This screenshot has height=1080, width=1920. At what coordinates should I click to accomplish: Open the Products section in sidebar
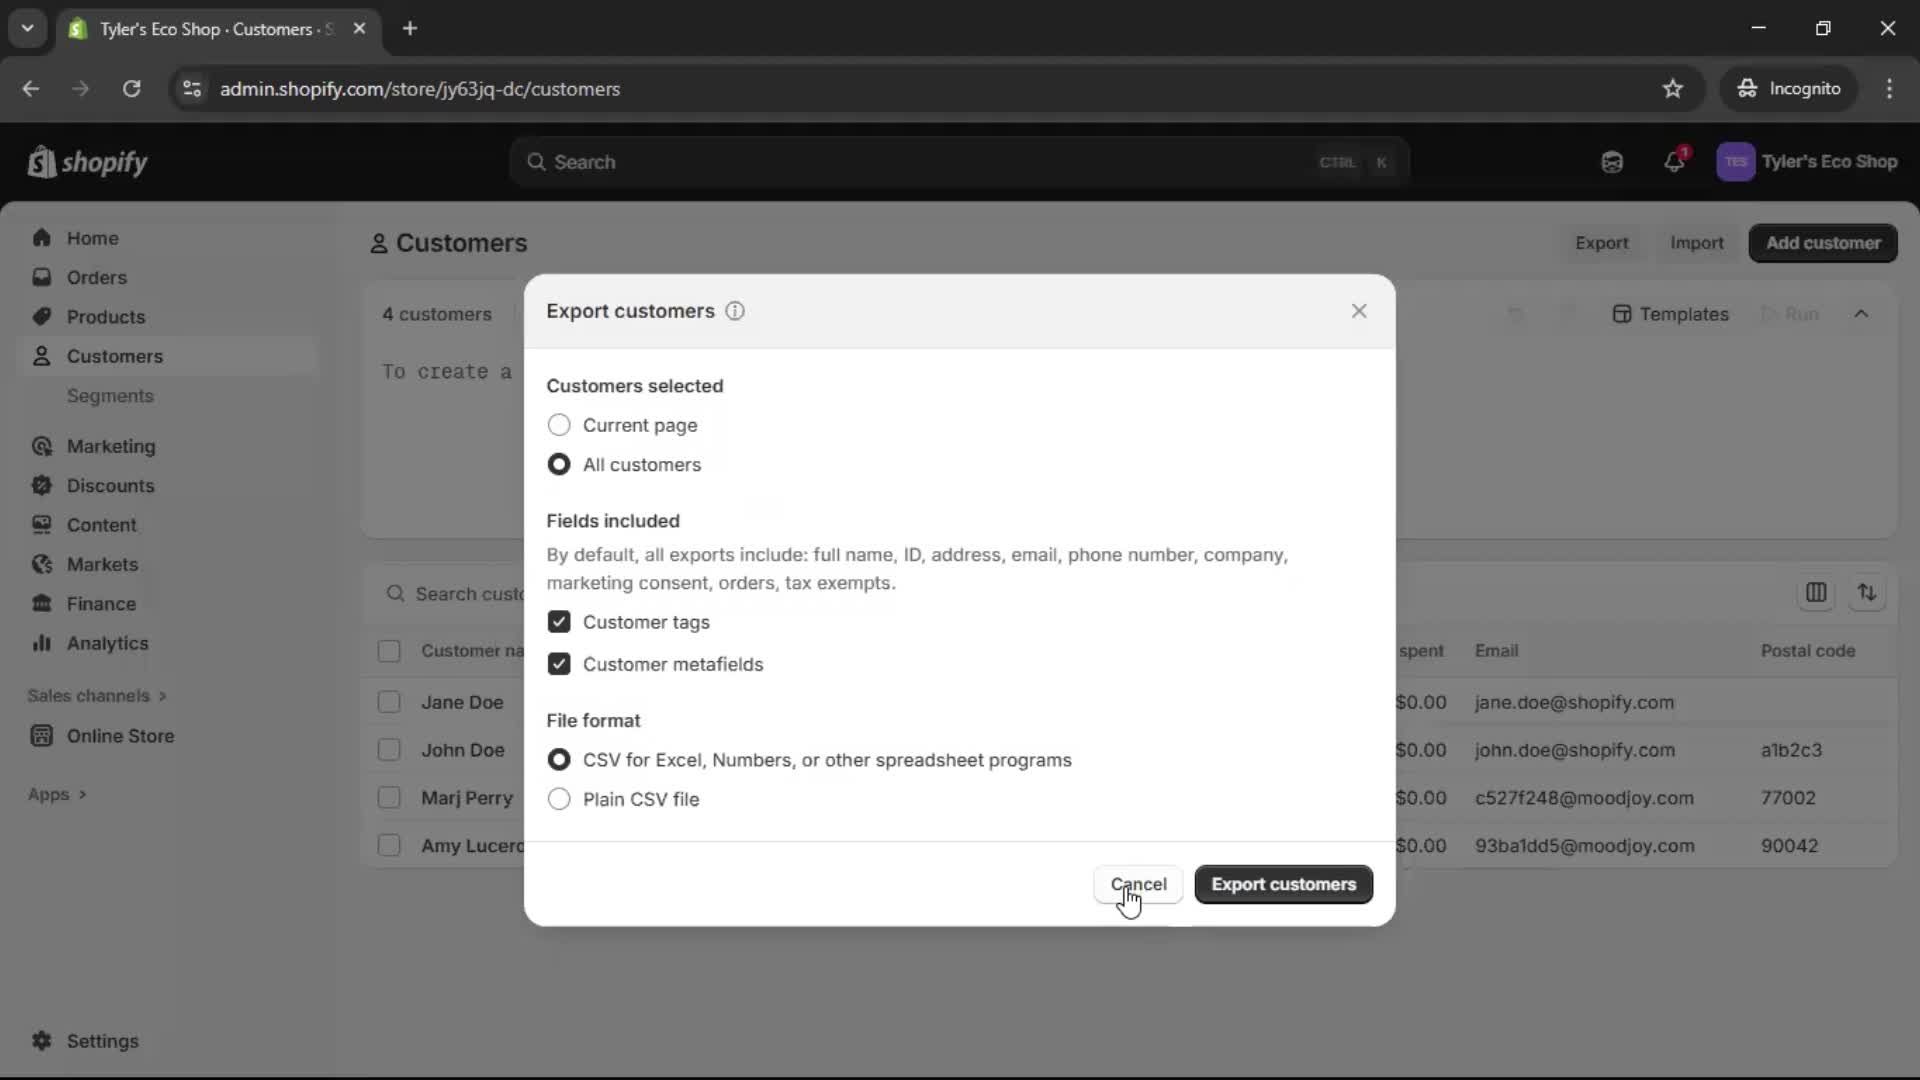(105, 316)
